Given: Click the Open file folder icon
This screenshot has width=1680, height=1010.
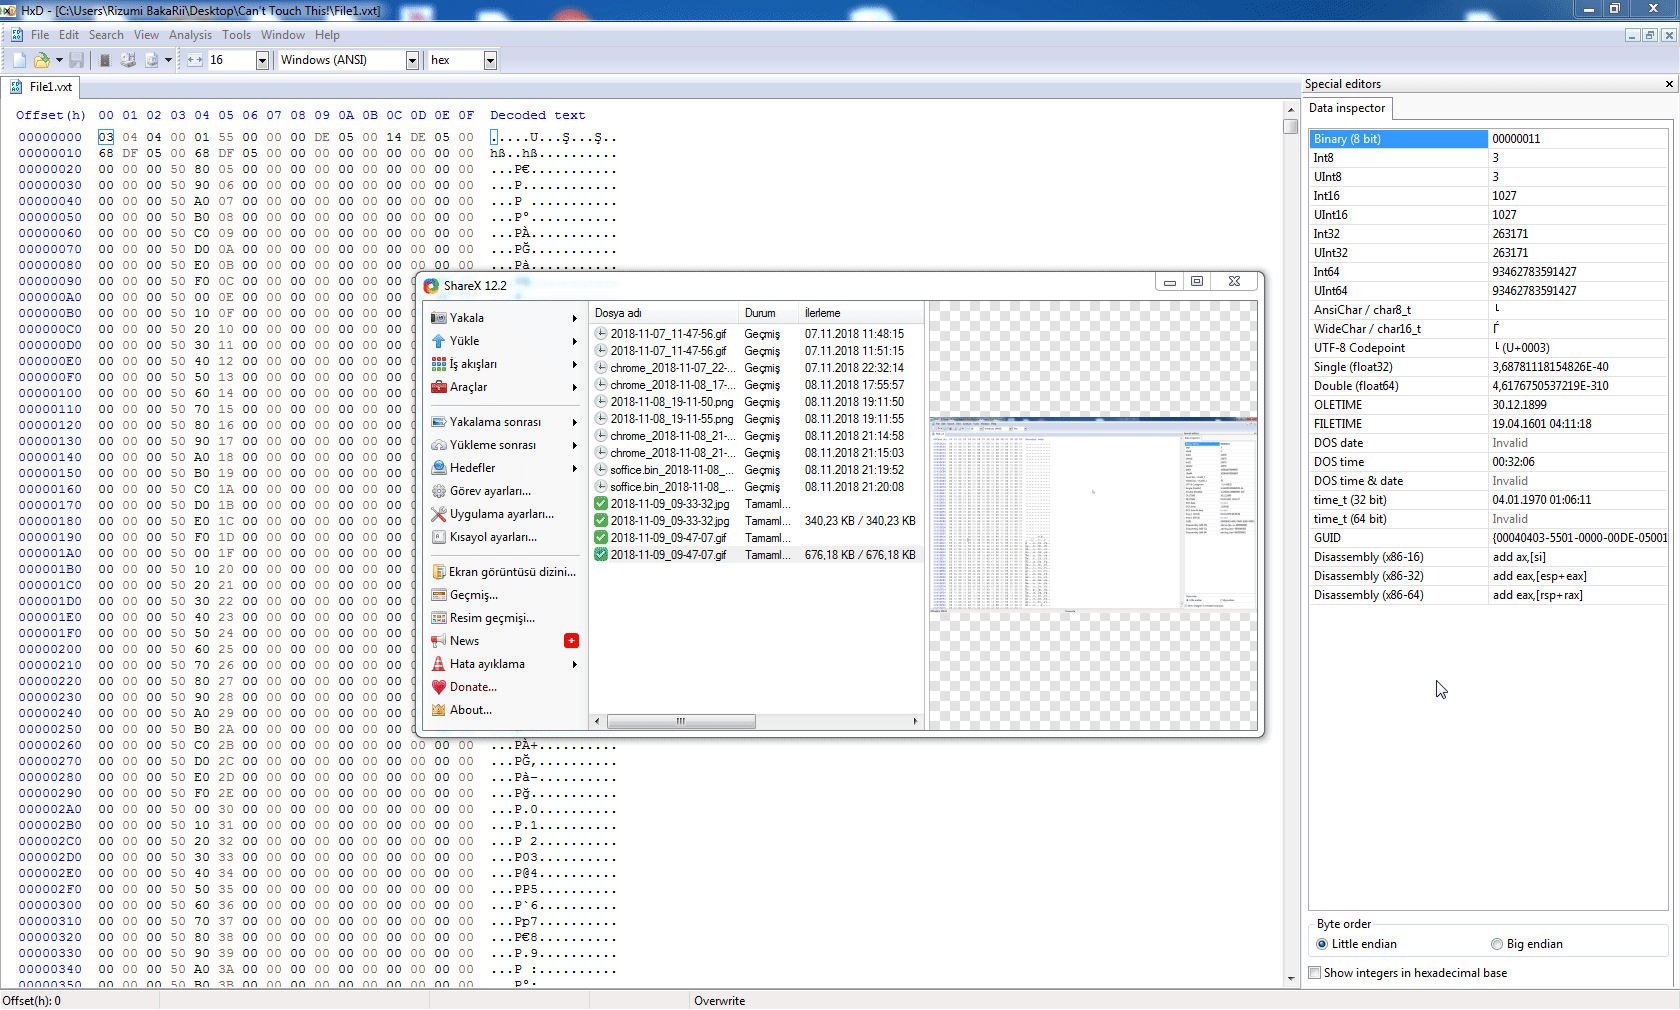Looking at the screenshot, I should pos(42,60).
